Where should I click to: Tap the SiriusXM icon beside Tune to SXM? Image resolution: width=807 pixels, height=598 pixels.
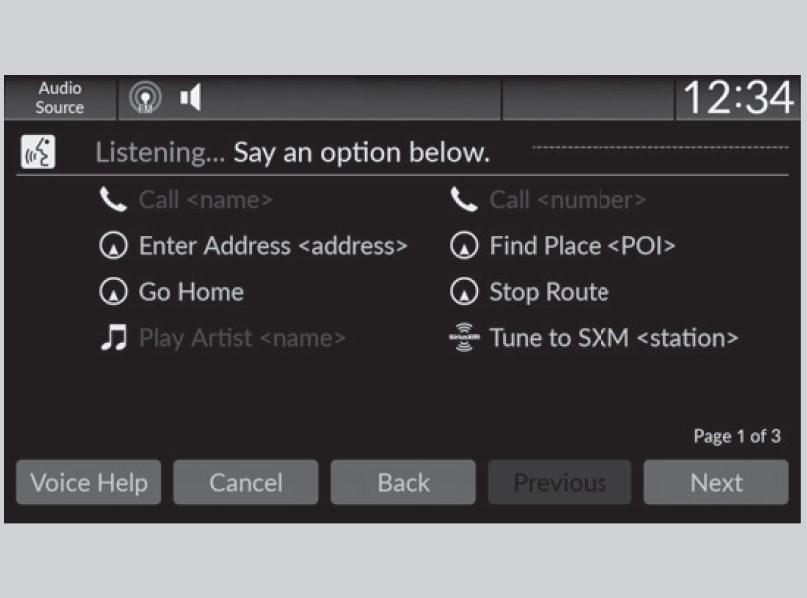(x=463, y=338)
